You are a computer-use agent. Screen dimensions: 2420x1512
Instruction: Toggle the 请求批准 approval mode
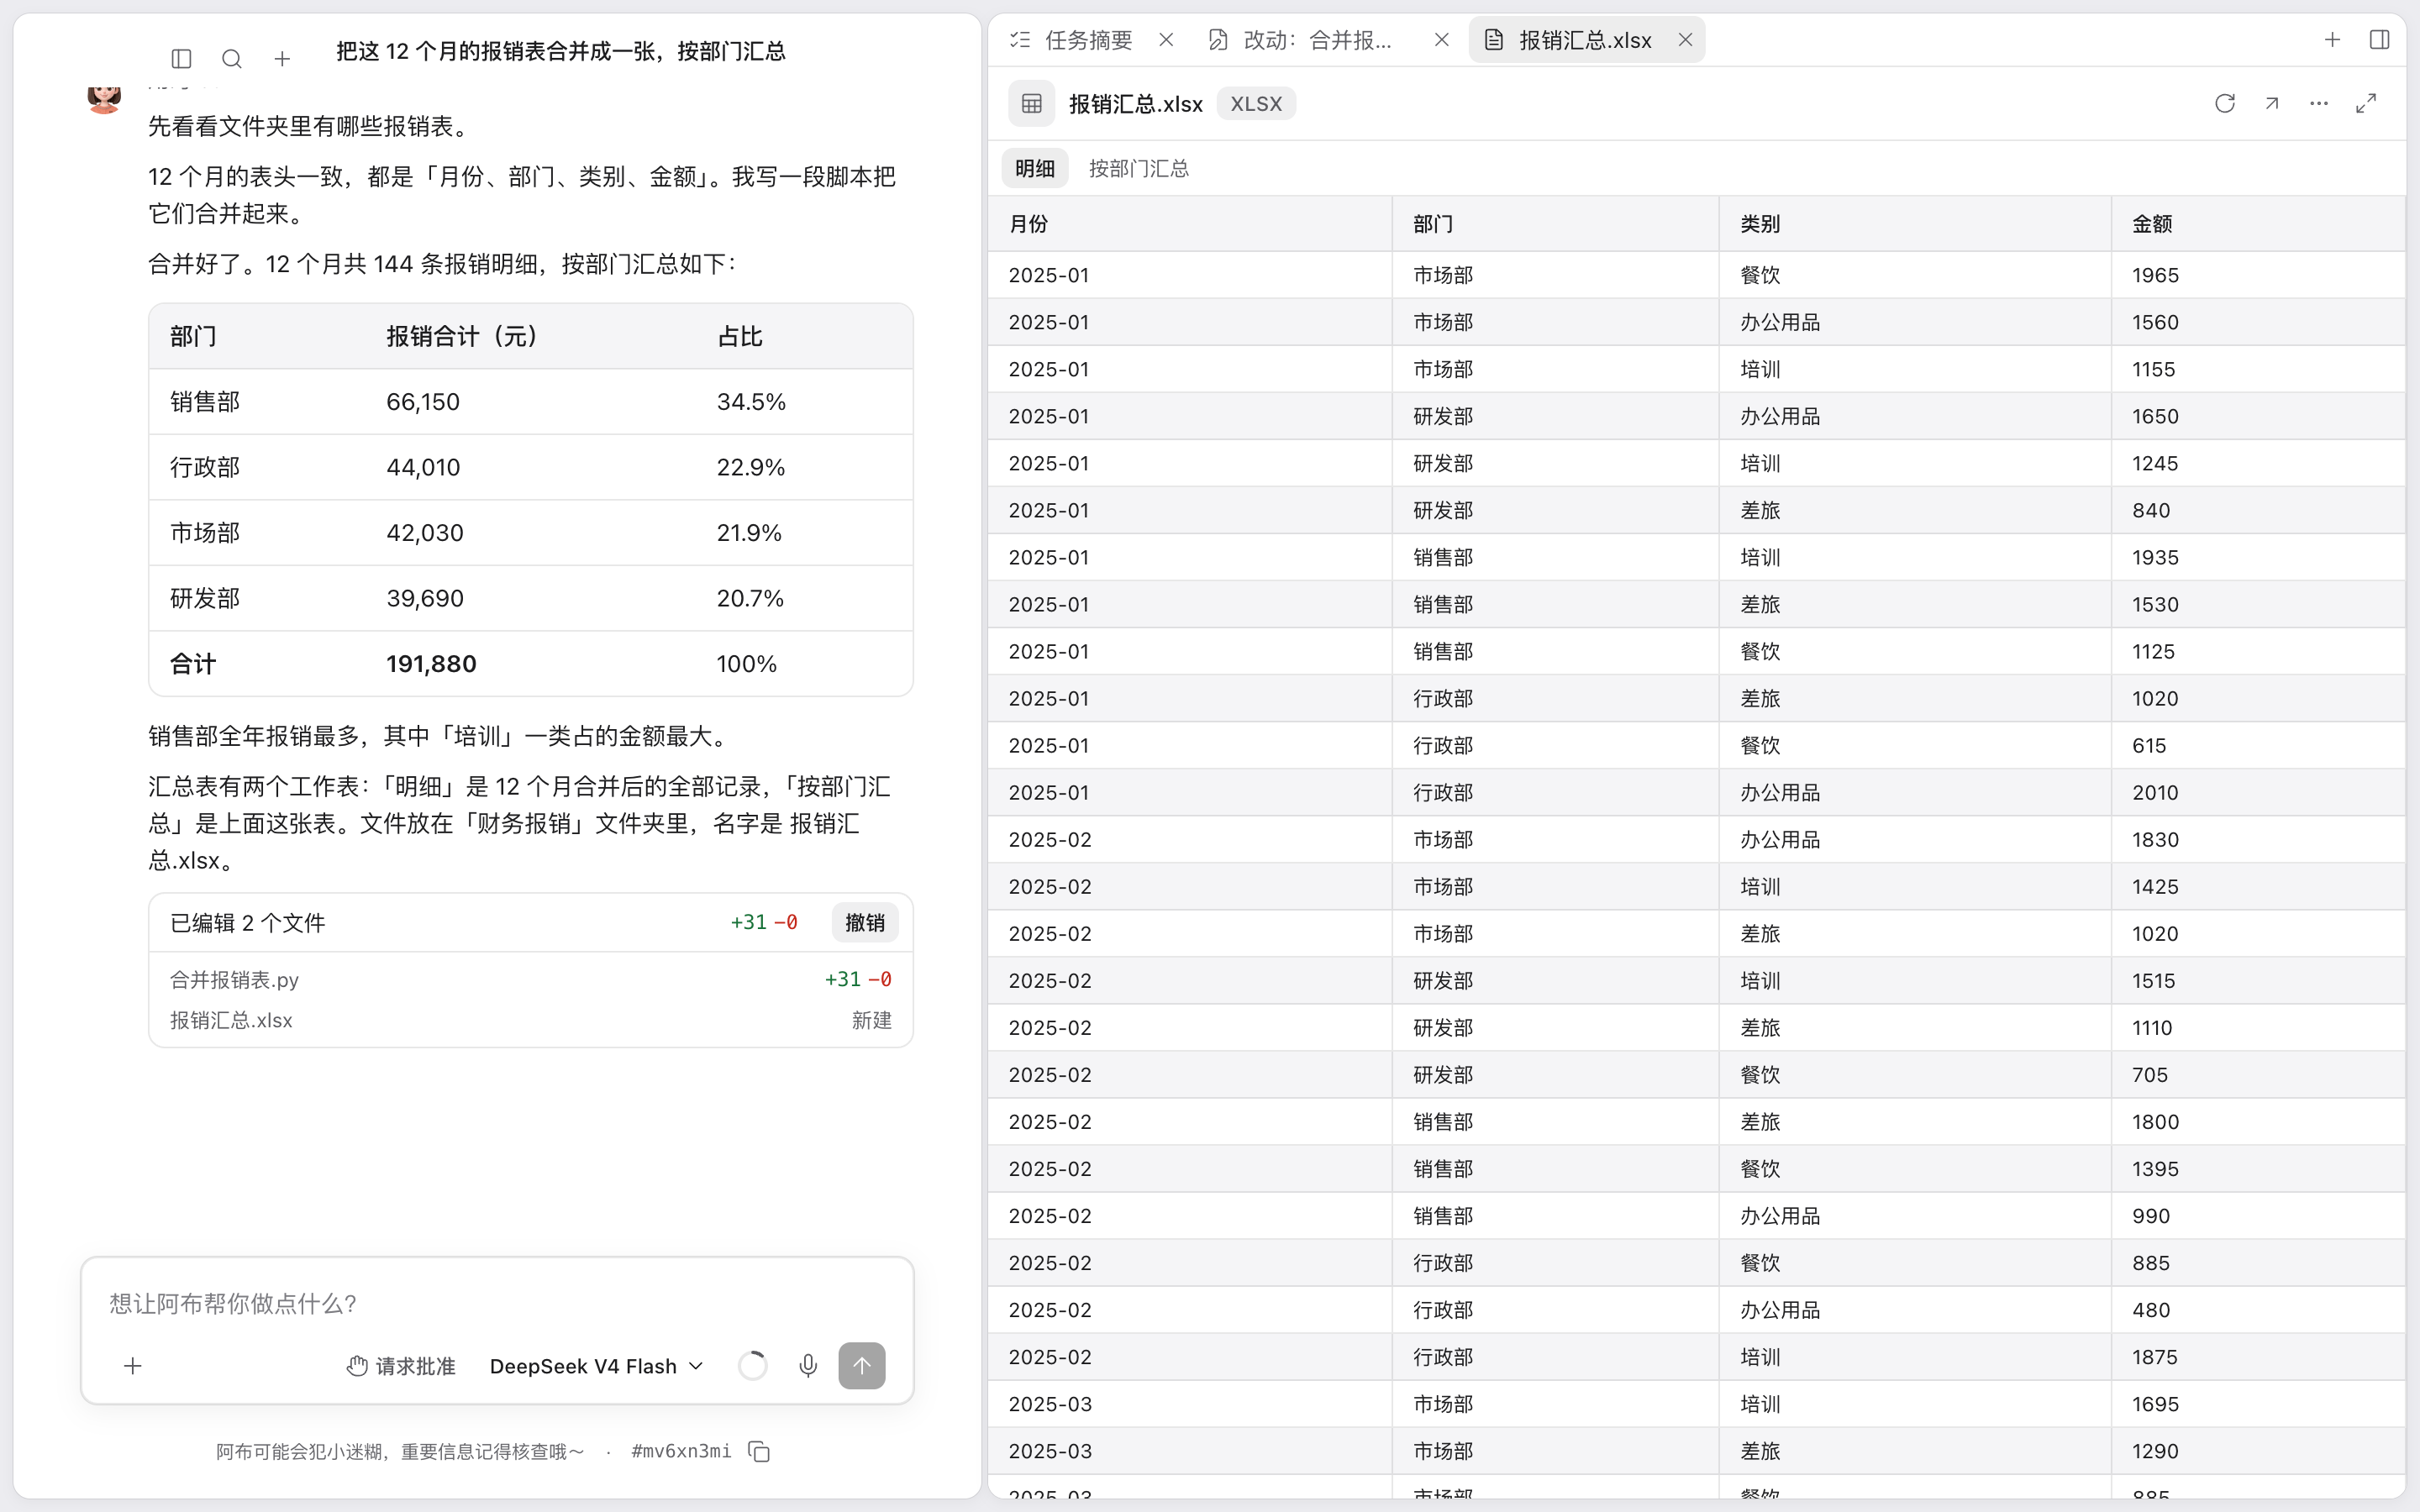point(401,1366)
